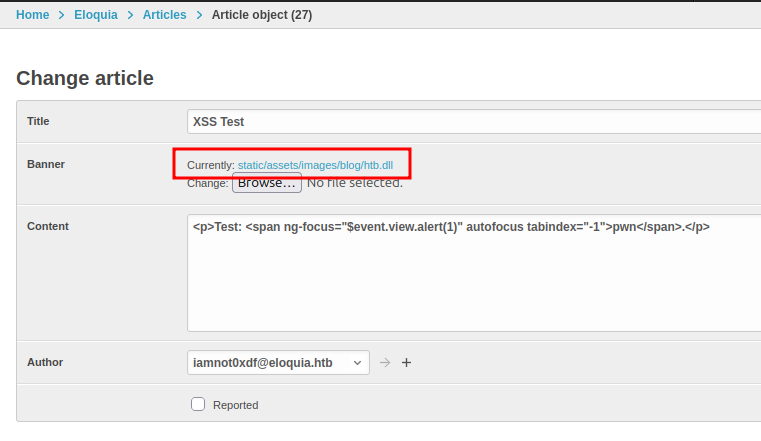
Task: Click the Browse… file button
Action: pos(266,183)
